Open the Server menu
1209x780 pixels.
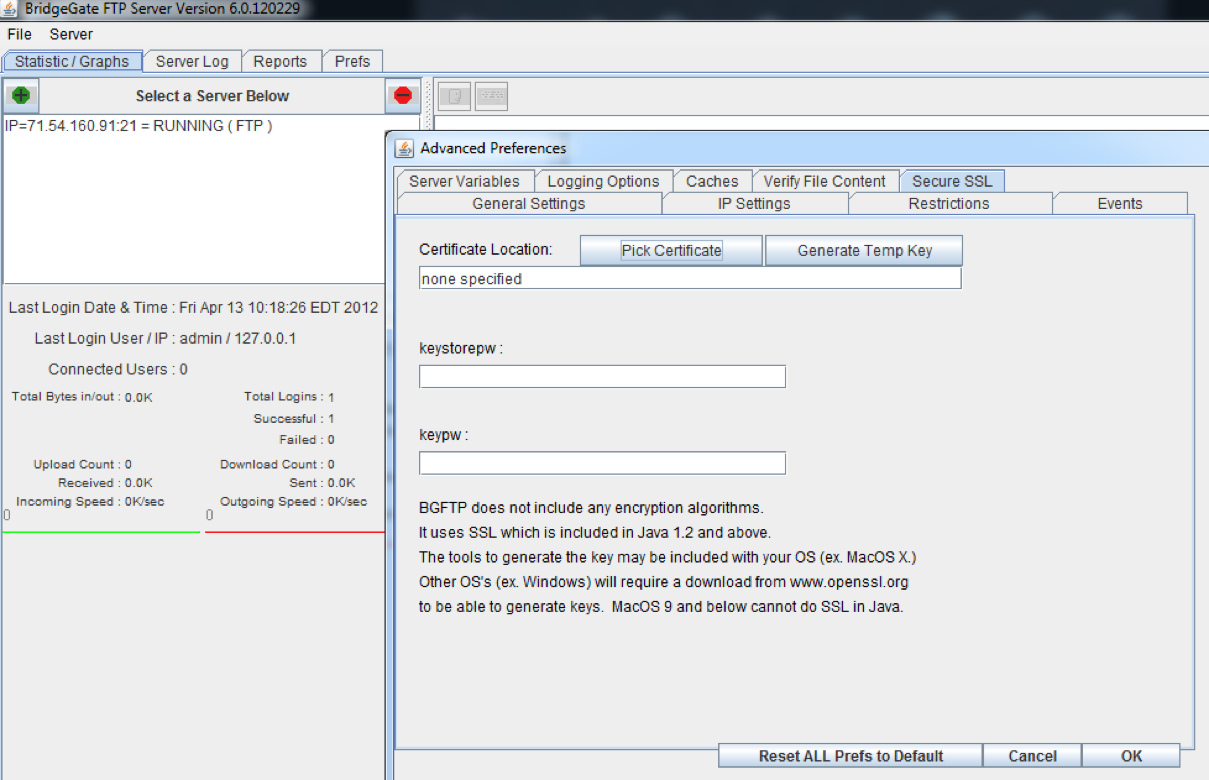tap(71, 34)
